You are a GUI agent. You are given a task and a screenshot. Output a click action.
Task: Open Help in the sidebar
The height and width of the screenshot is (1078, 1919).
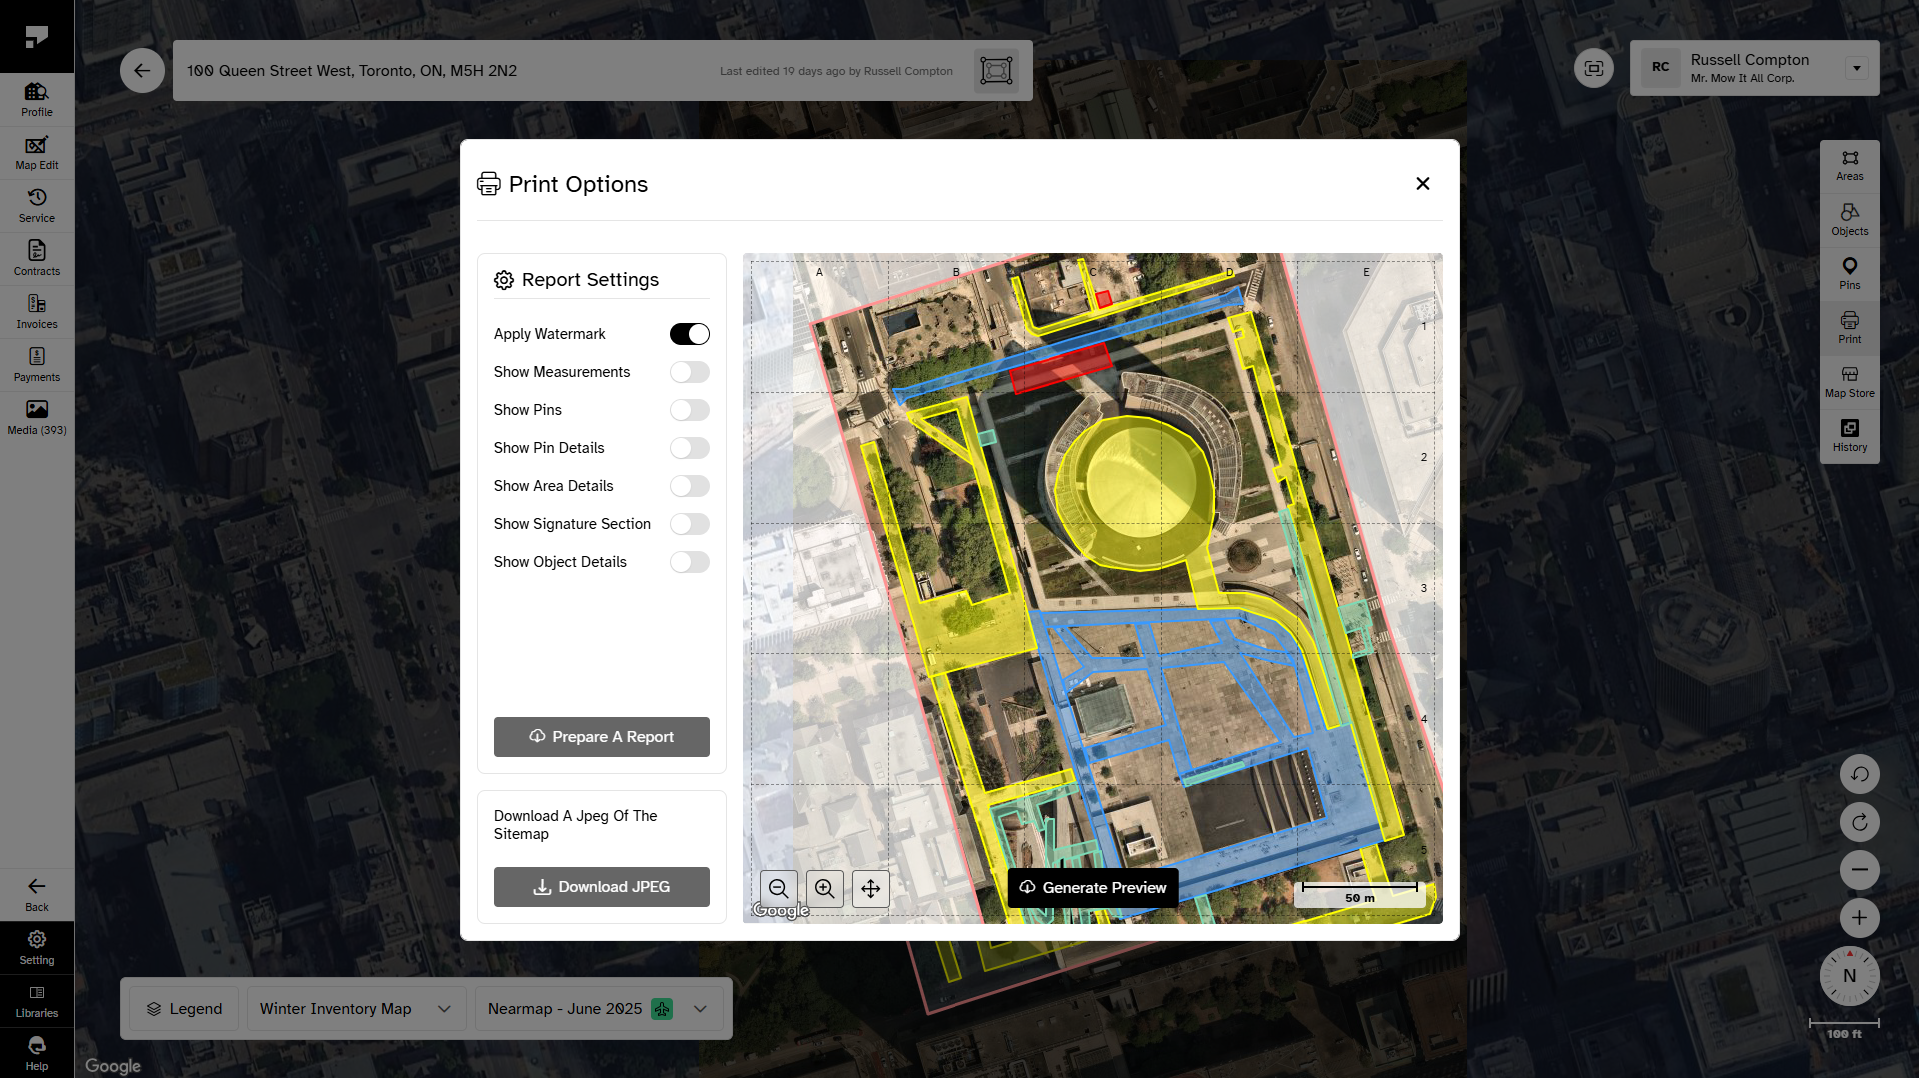point(37,1053)
